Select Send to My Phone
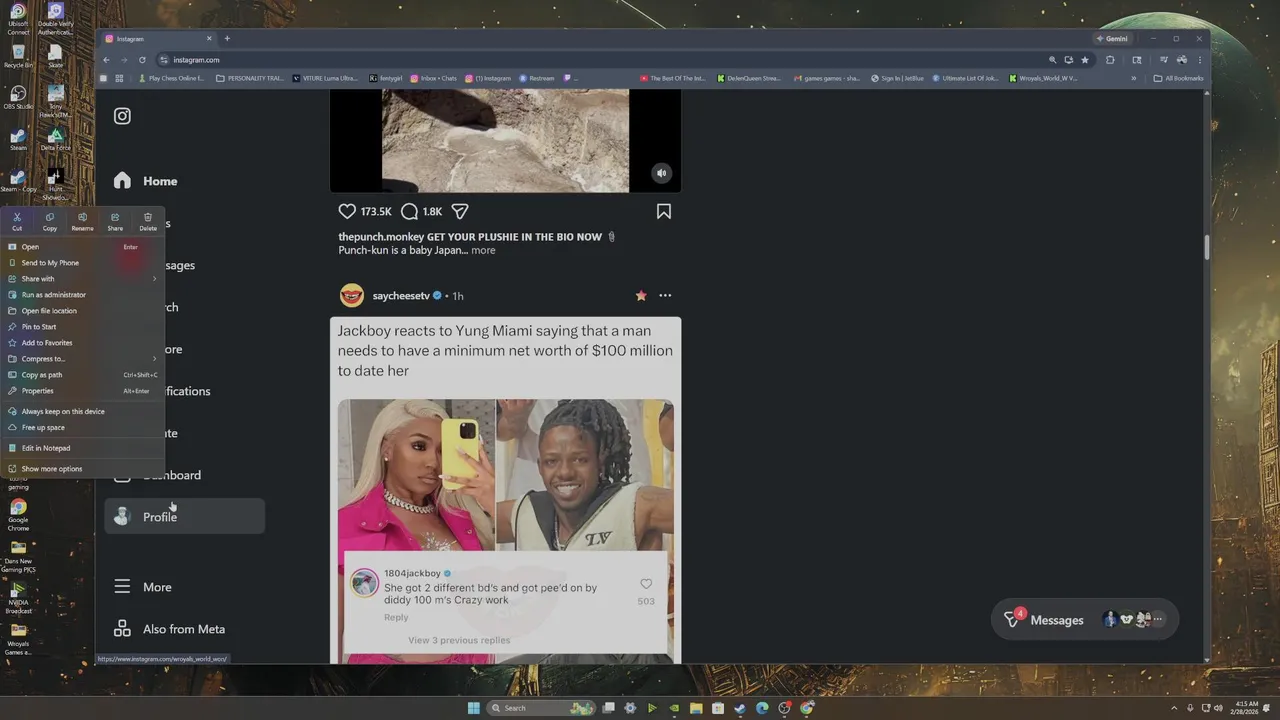 tap(82, 263)
